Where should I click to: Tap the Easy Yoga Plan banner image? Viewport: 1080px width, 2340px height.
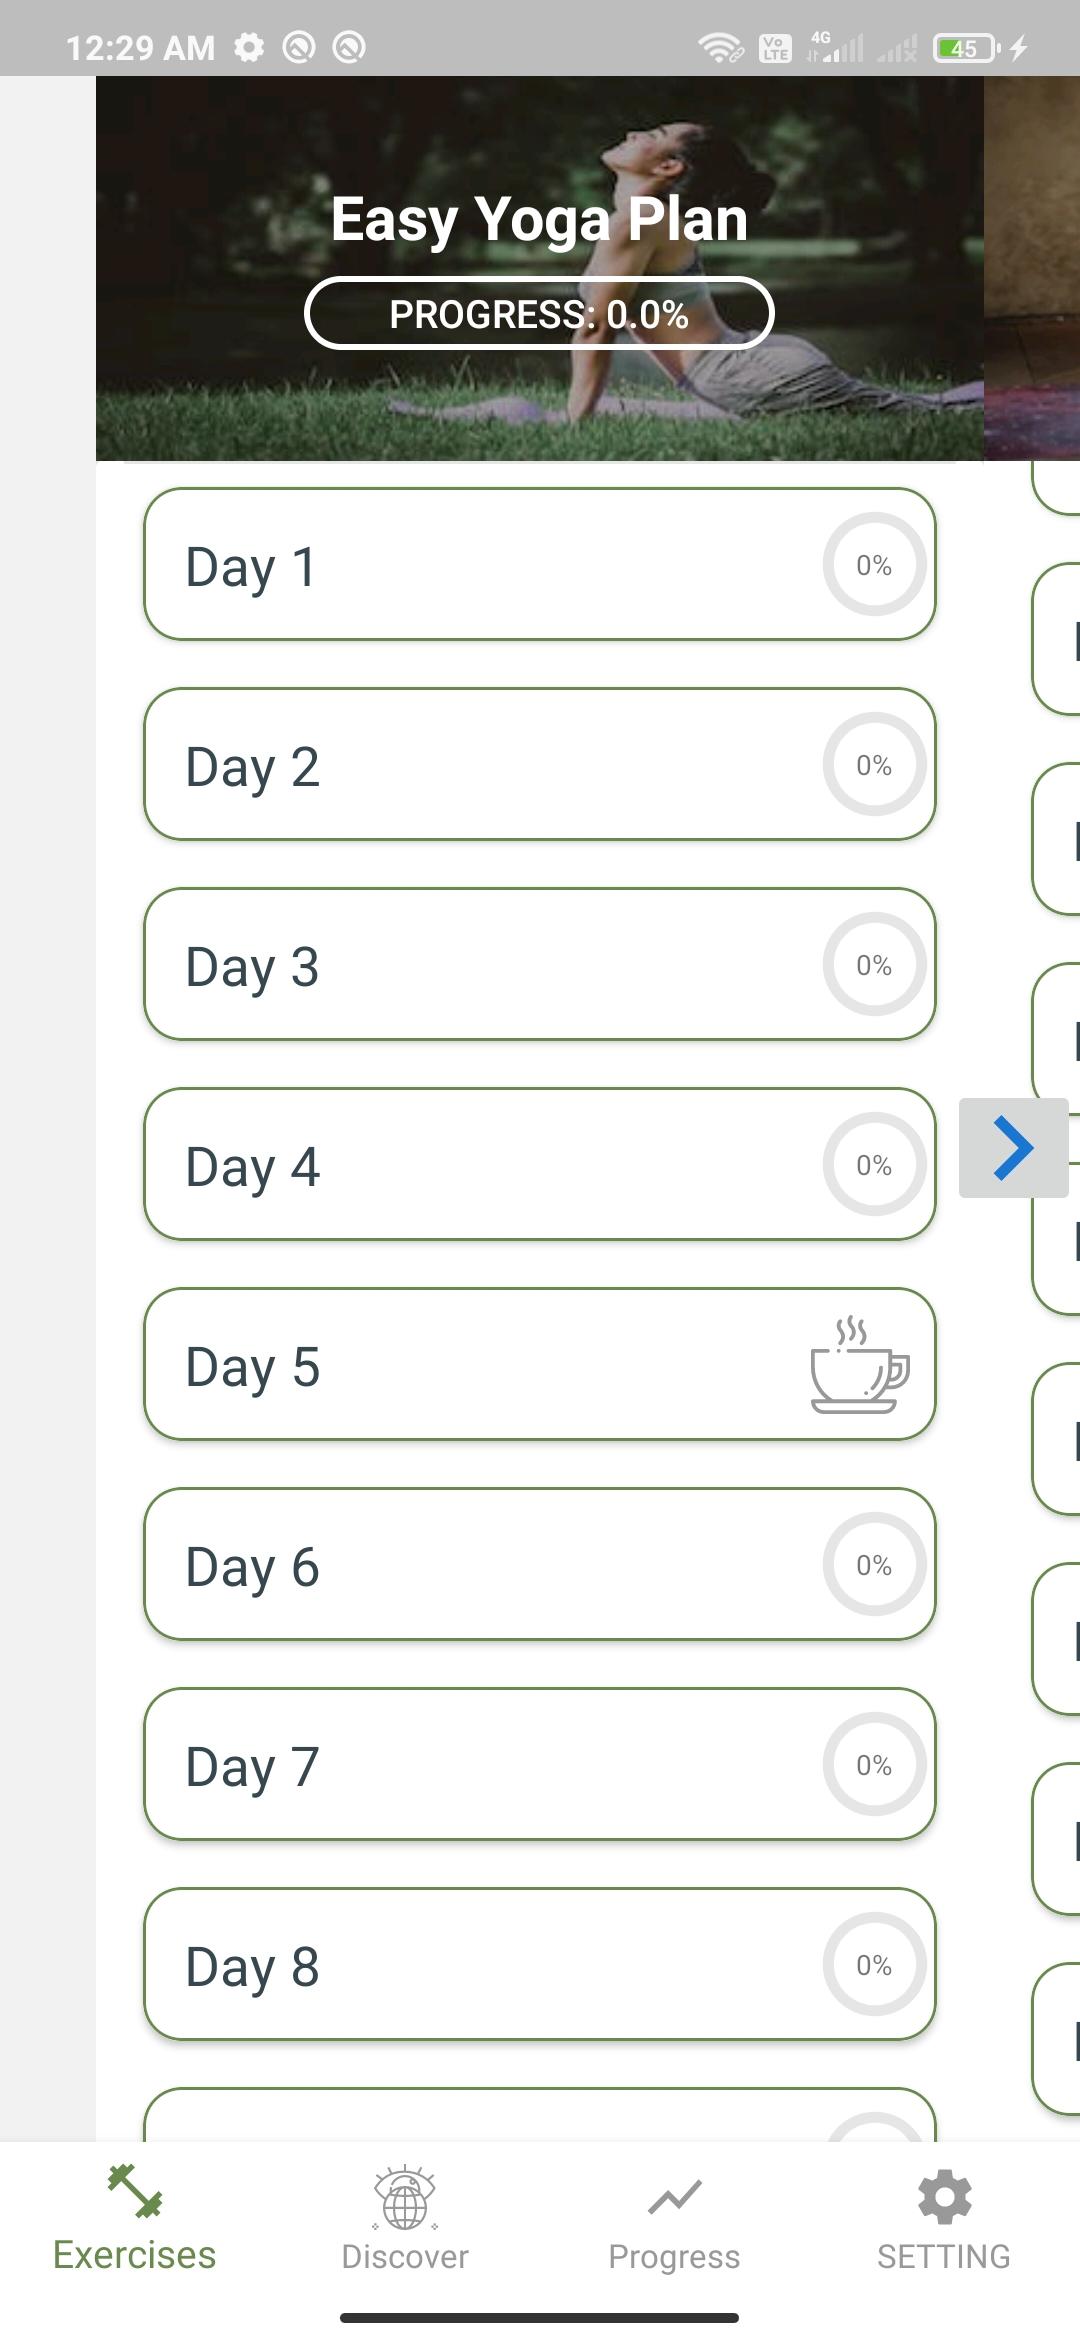(x=540, y=268)
